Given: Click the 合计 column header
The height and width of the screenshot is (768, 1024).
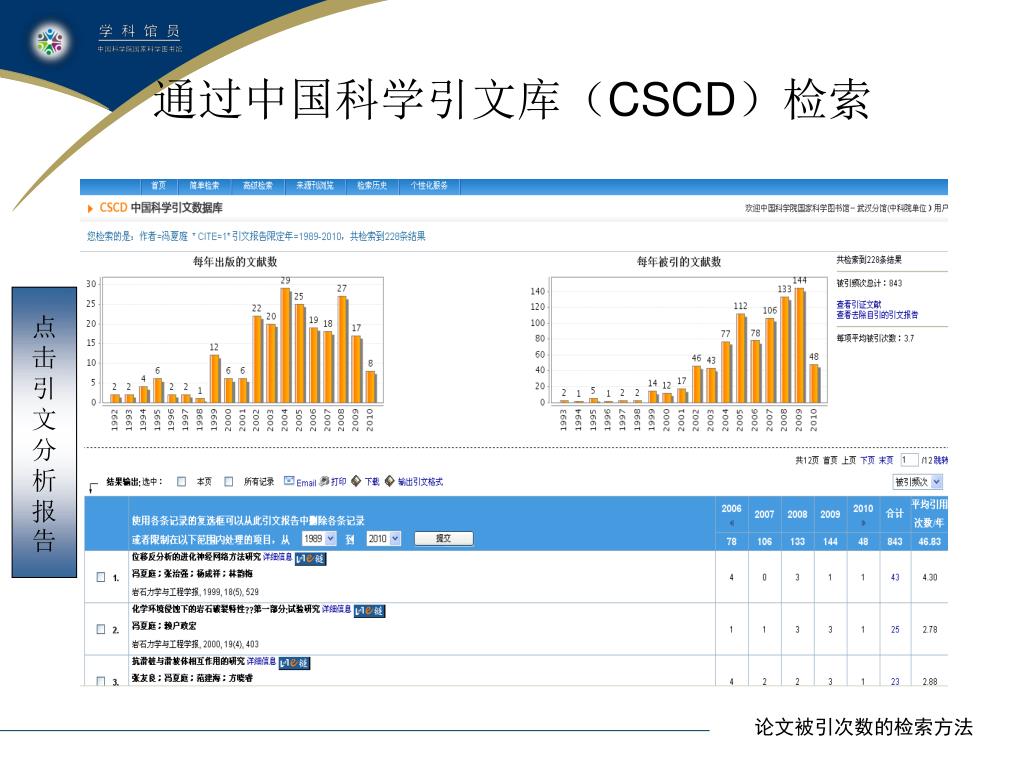Looking at the screenshot, I should pyautogui.click(x=895, y=514).
